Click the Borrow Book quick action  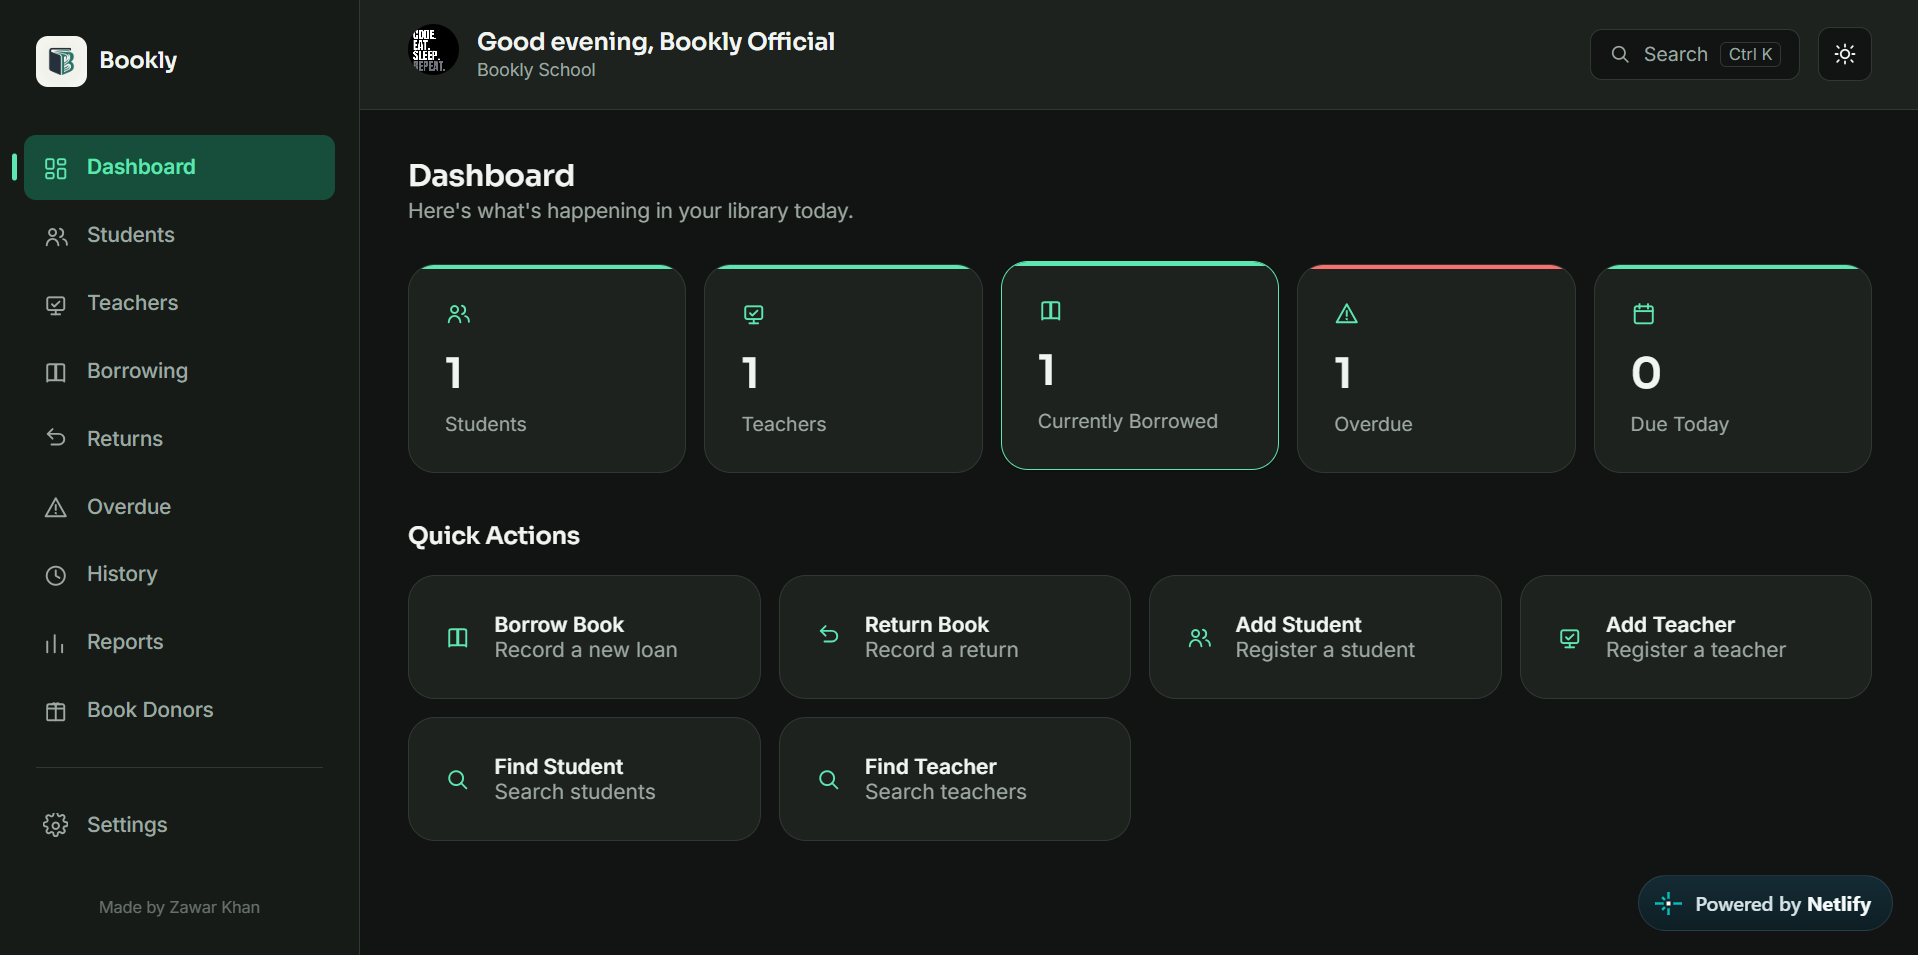584,637
